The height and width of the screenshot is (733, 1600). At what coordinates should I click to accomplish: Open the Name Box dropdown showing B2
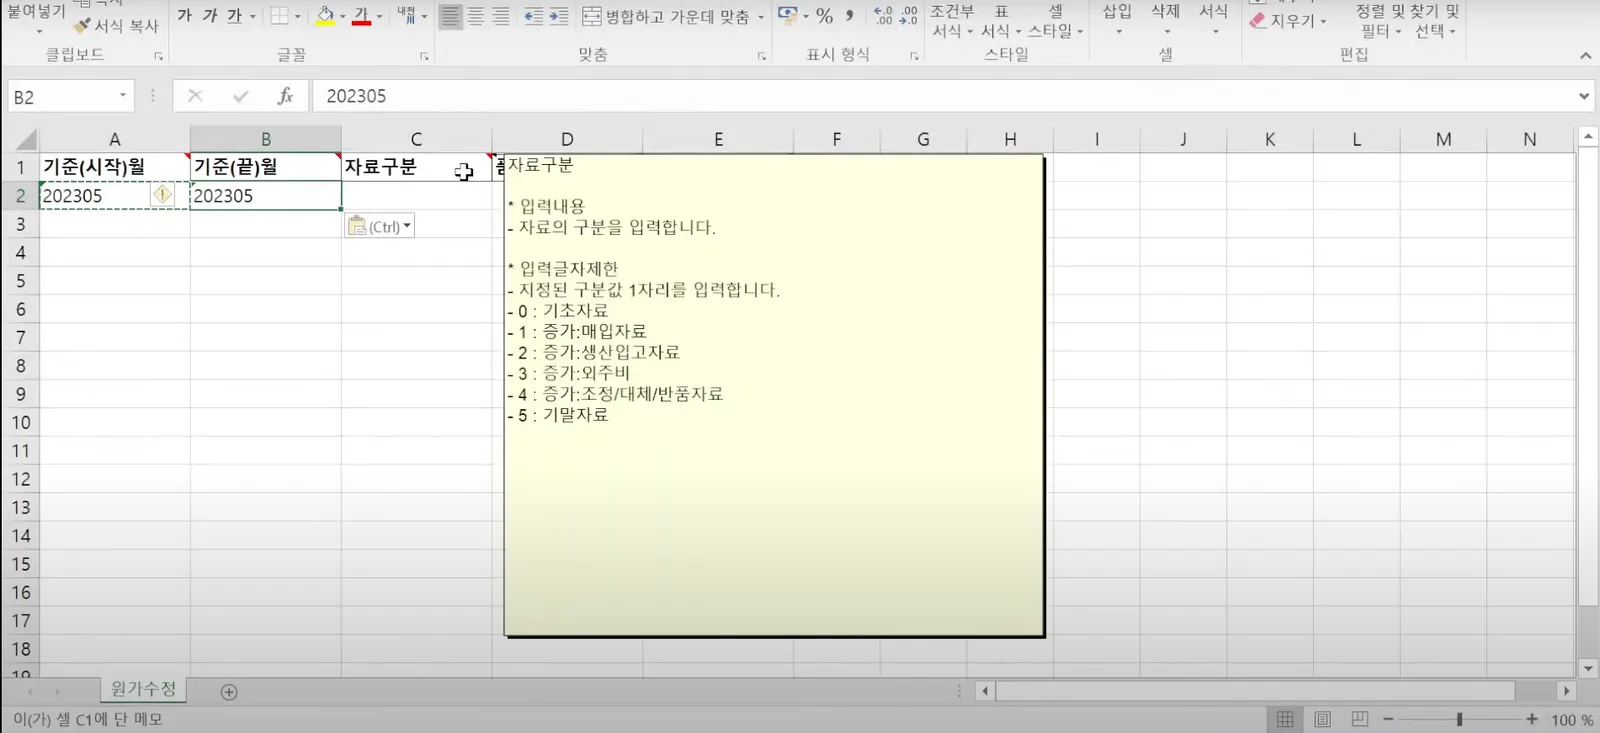point(123,96)
